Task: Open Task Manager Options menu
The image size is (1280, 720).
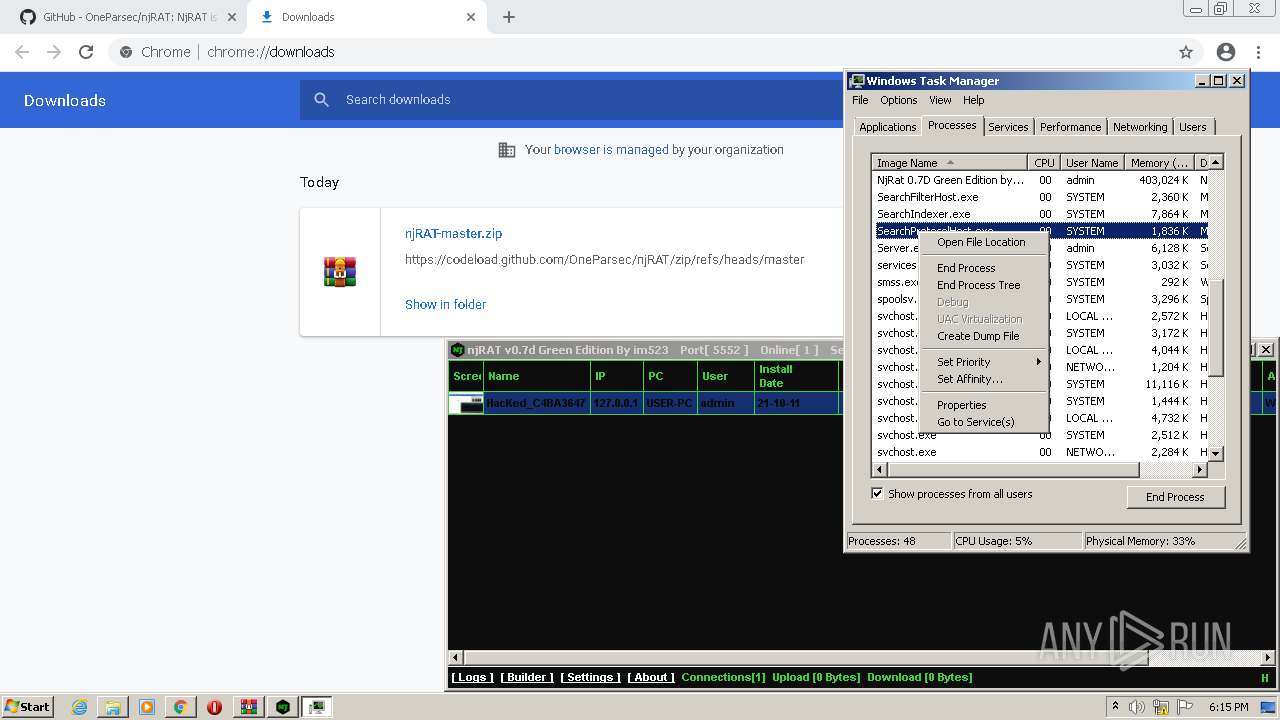Action: [x=898, y=100]
